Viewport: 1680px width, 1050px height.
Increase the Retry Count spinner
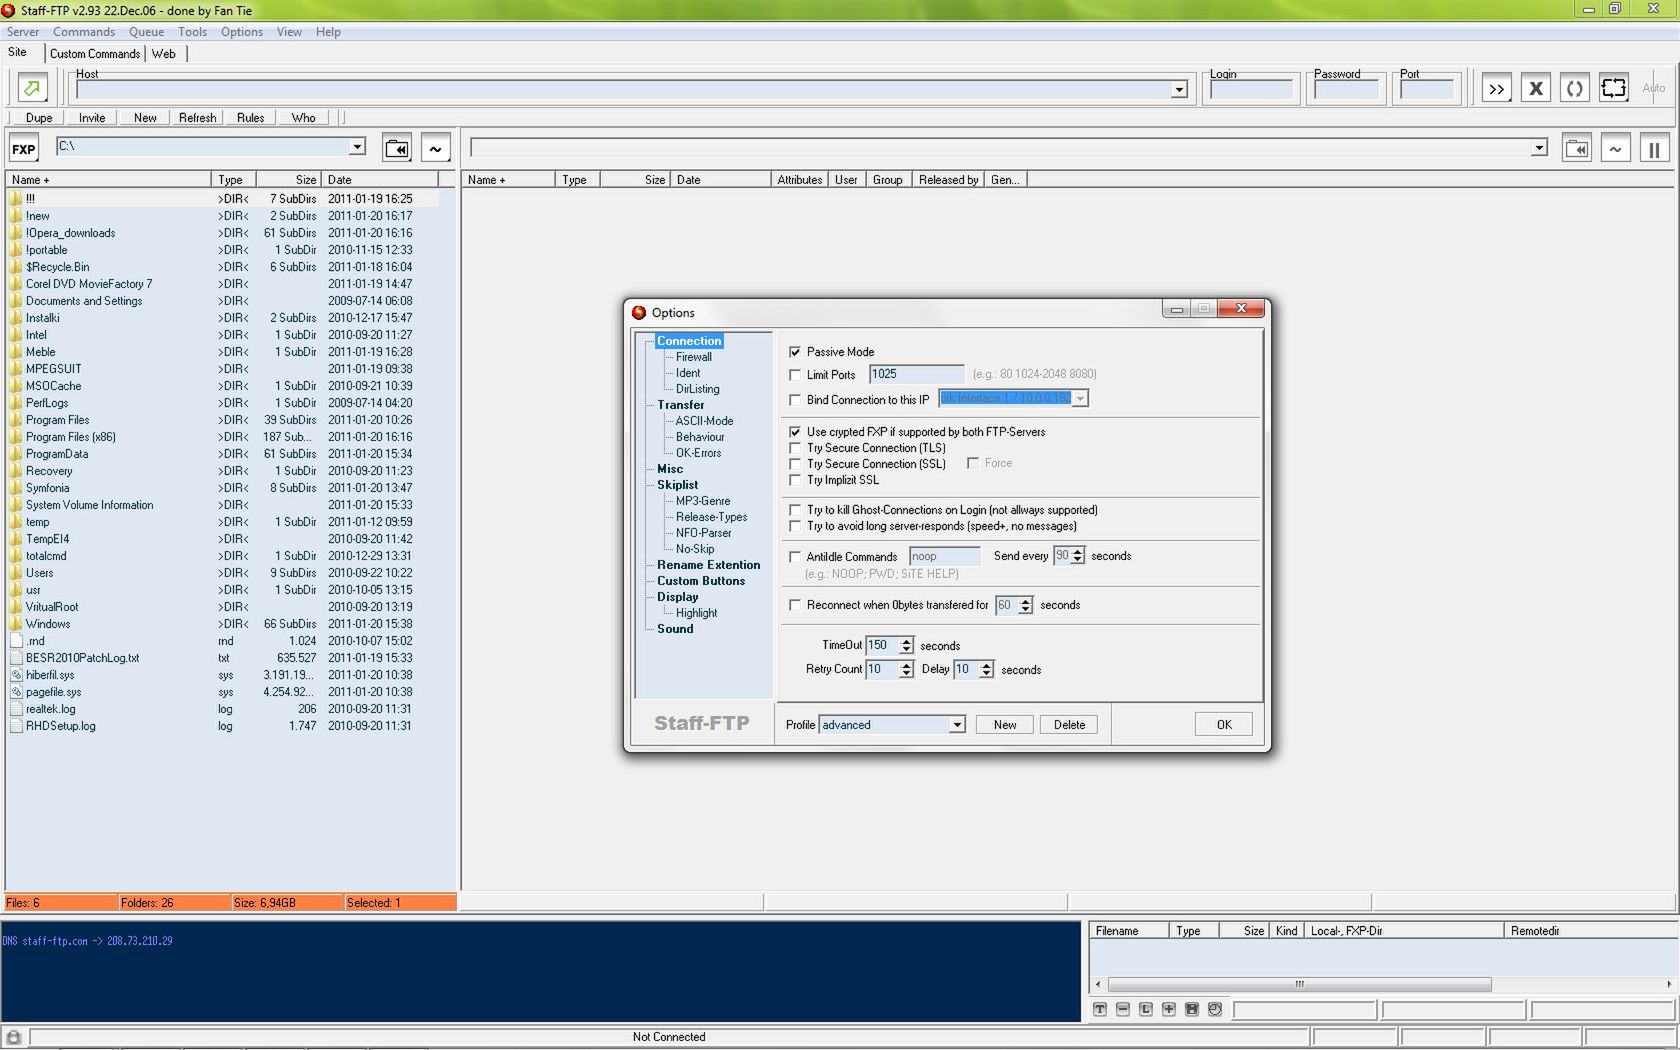pyautogui.click(x=906, y=665)
